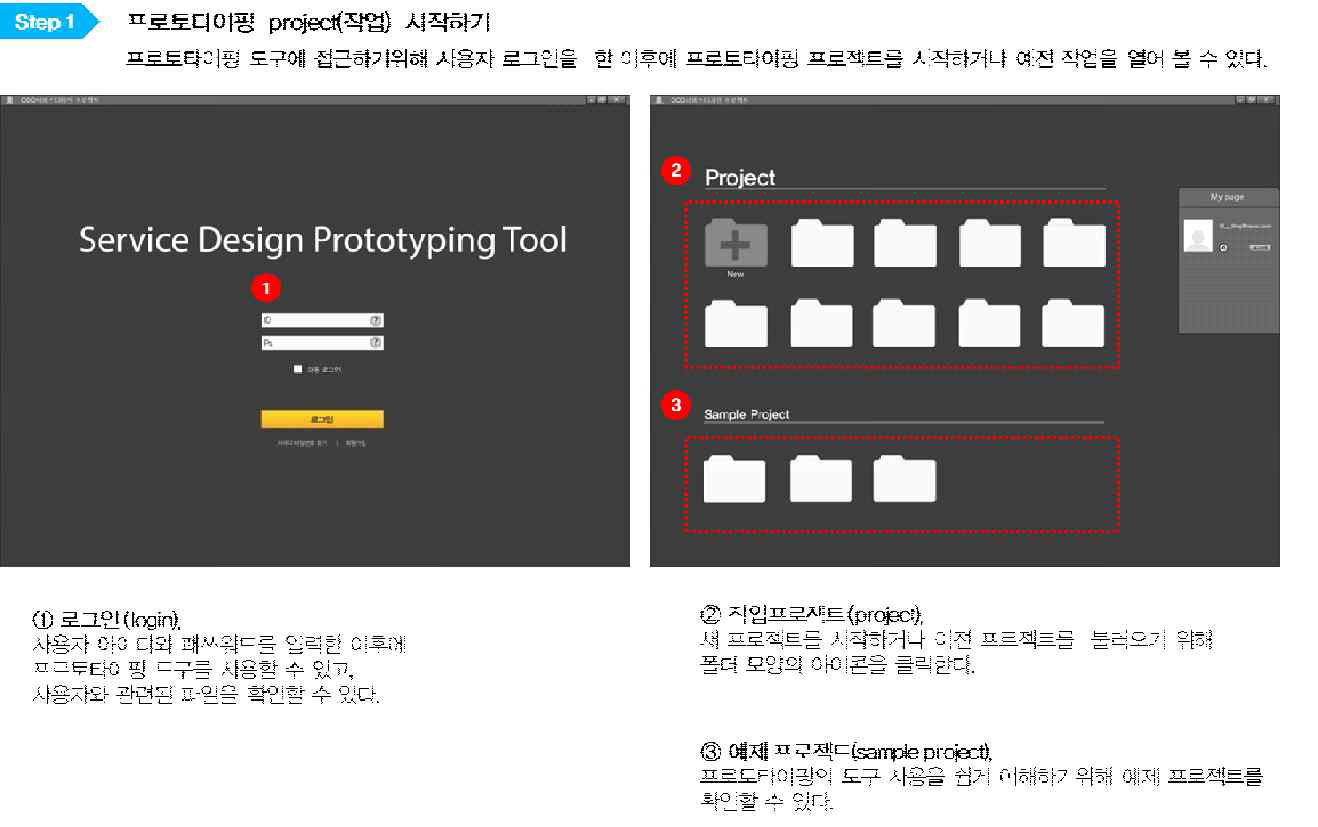Click the ID input field
This screenshot has height=827, width=1318.
[322, 321]
